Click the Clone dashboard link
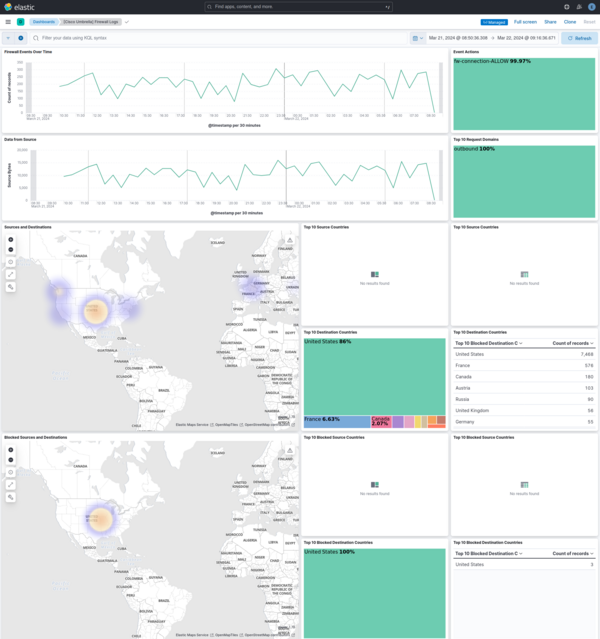The width and height of the screenshot is (600, 639). tap(570, 21)
